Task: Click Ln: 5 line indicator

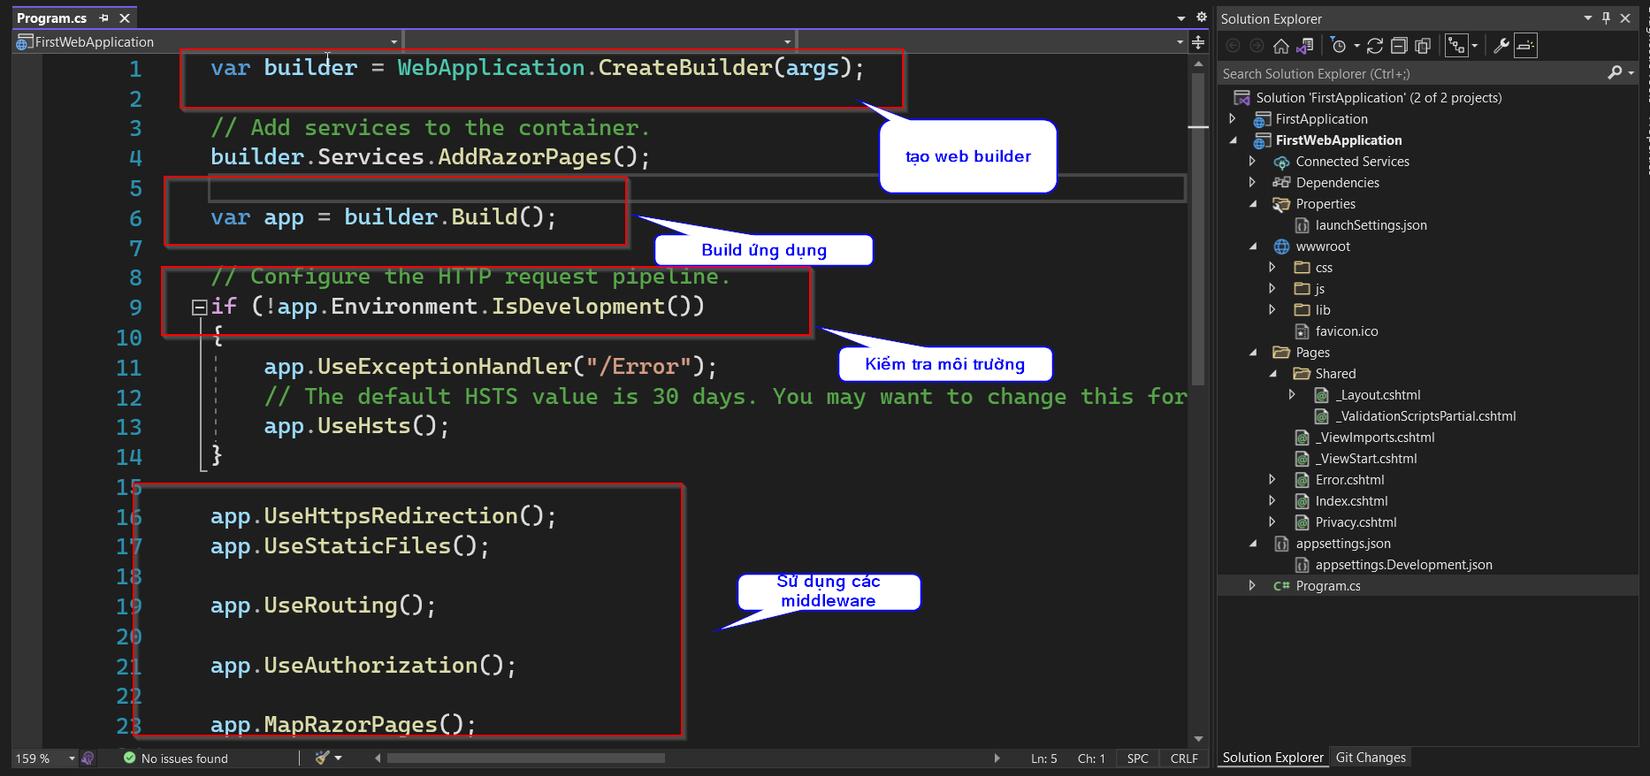Action: [1044, 758]
